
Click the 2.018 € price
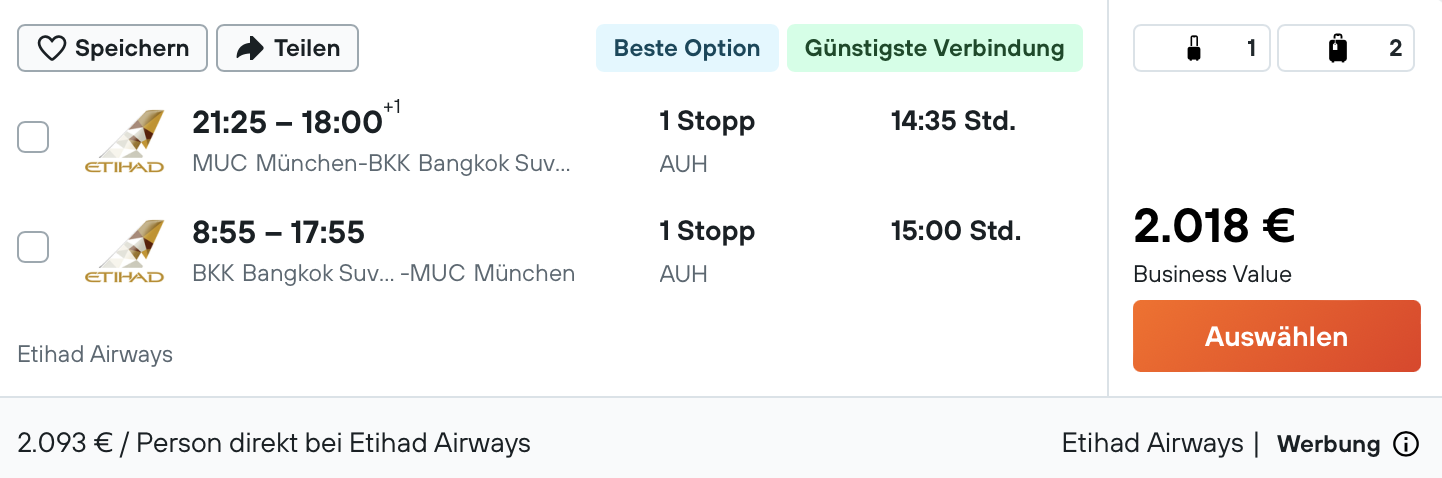pyautogui.click(x=1214, y=226)
